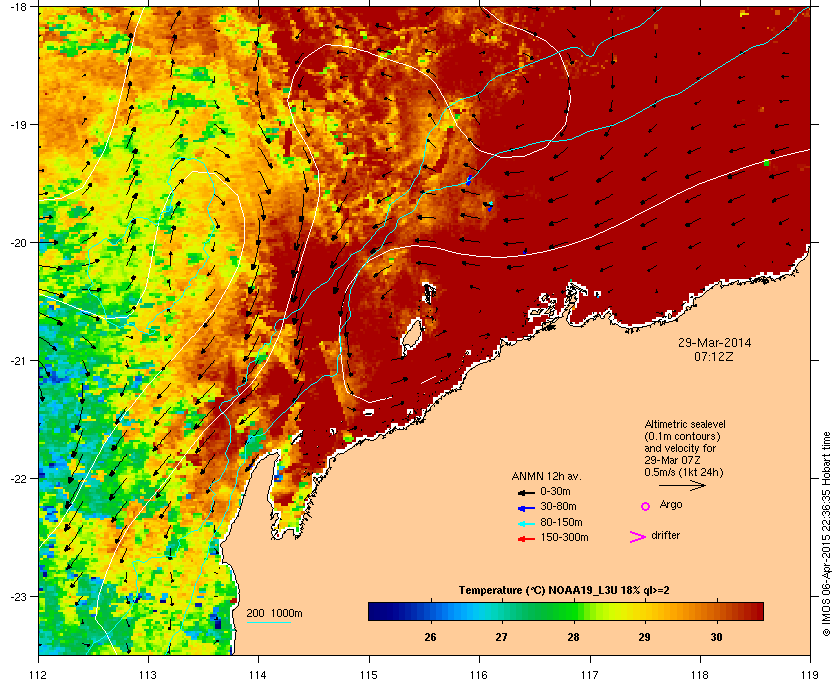The height and width of the screenshot is (680, 840).
Task: Click the blue 30-80m arrow legend symbol
Action: [526, 508]
